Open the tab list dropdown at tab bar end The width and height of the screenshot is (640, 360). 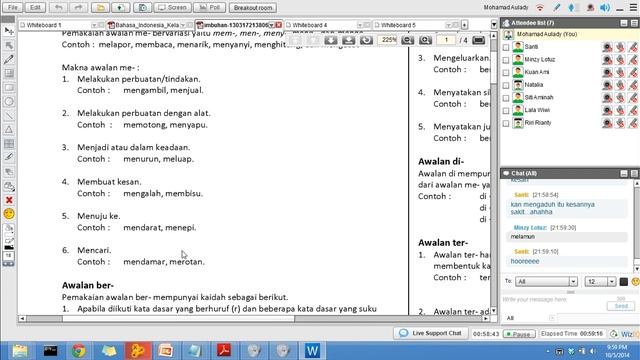[x=493, y=25]
